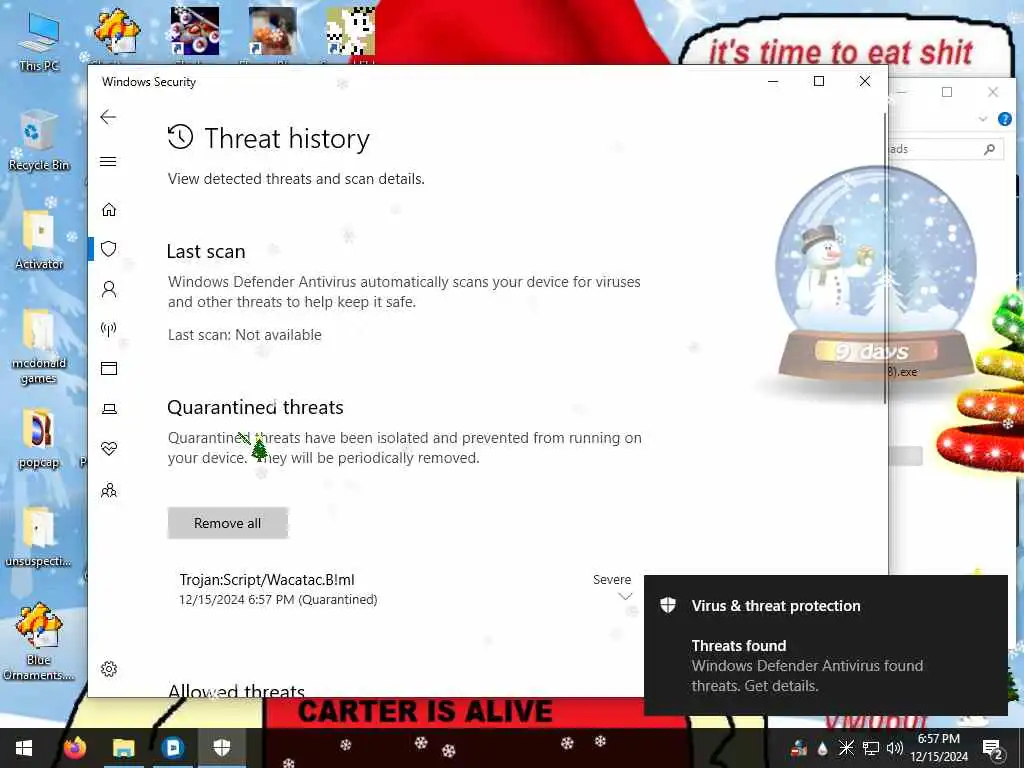
Task: Open the Activator folder on desktop
Action: pyautogui.click(x=39, y=239)
